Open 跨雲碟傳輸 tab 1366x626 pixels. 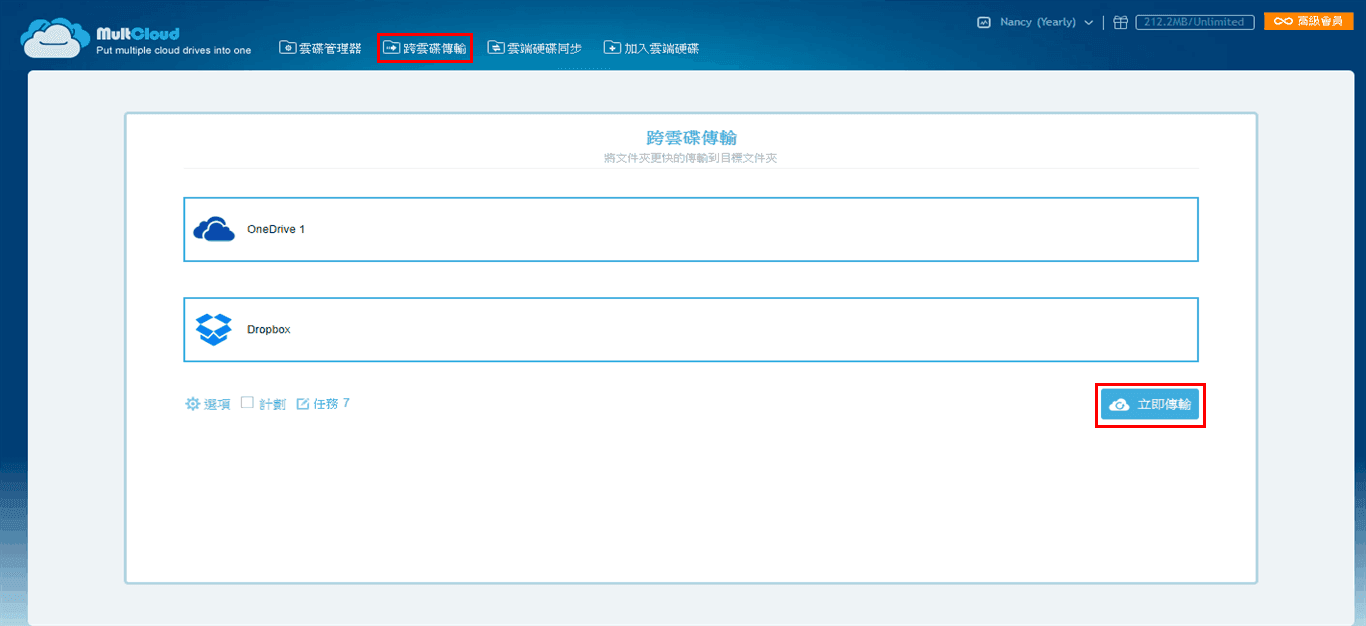425,47
